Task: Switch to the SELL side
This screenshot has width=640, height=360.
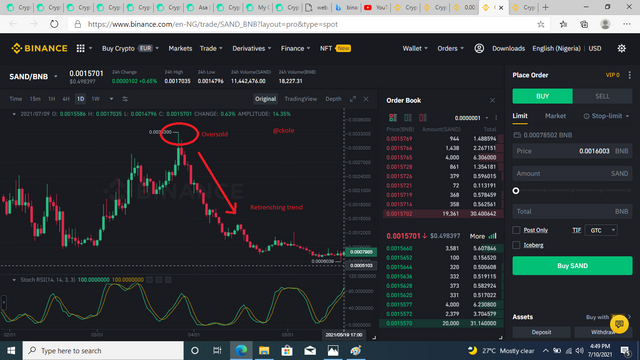Action: [x=602, y=96]
